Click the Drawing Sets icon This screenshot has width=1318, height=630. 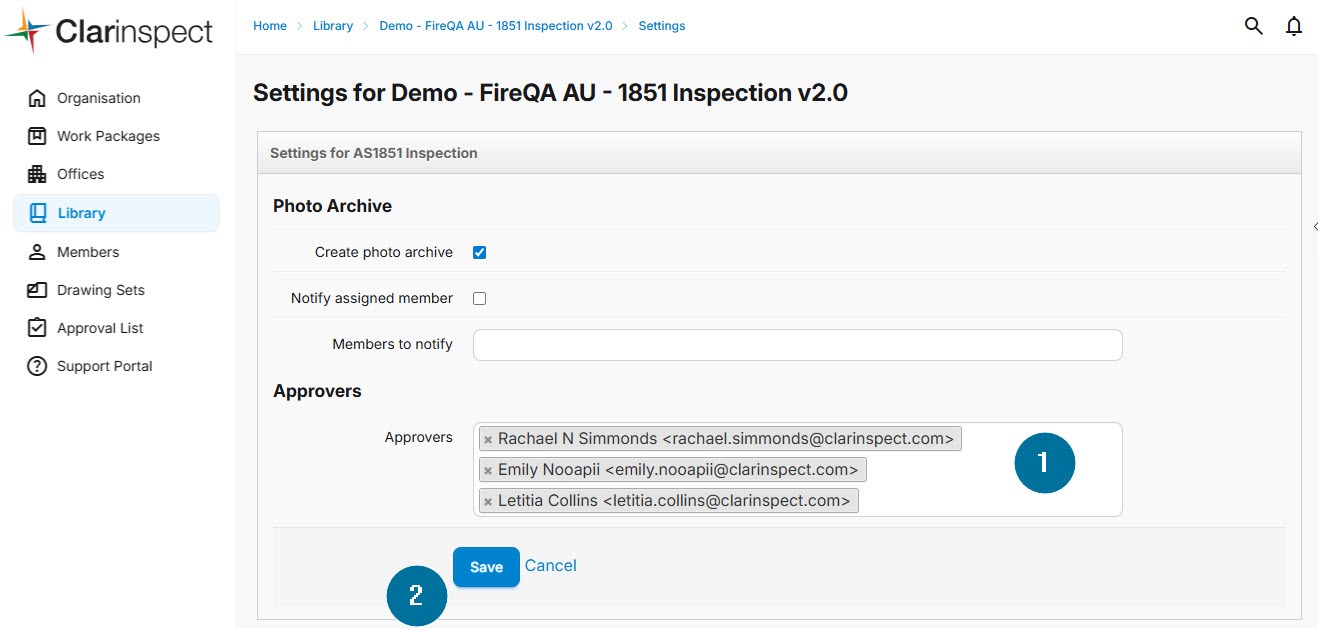tap(37, 290)
